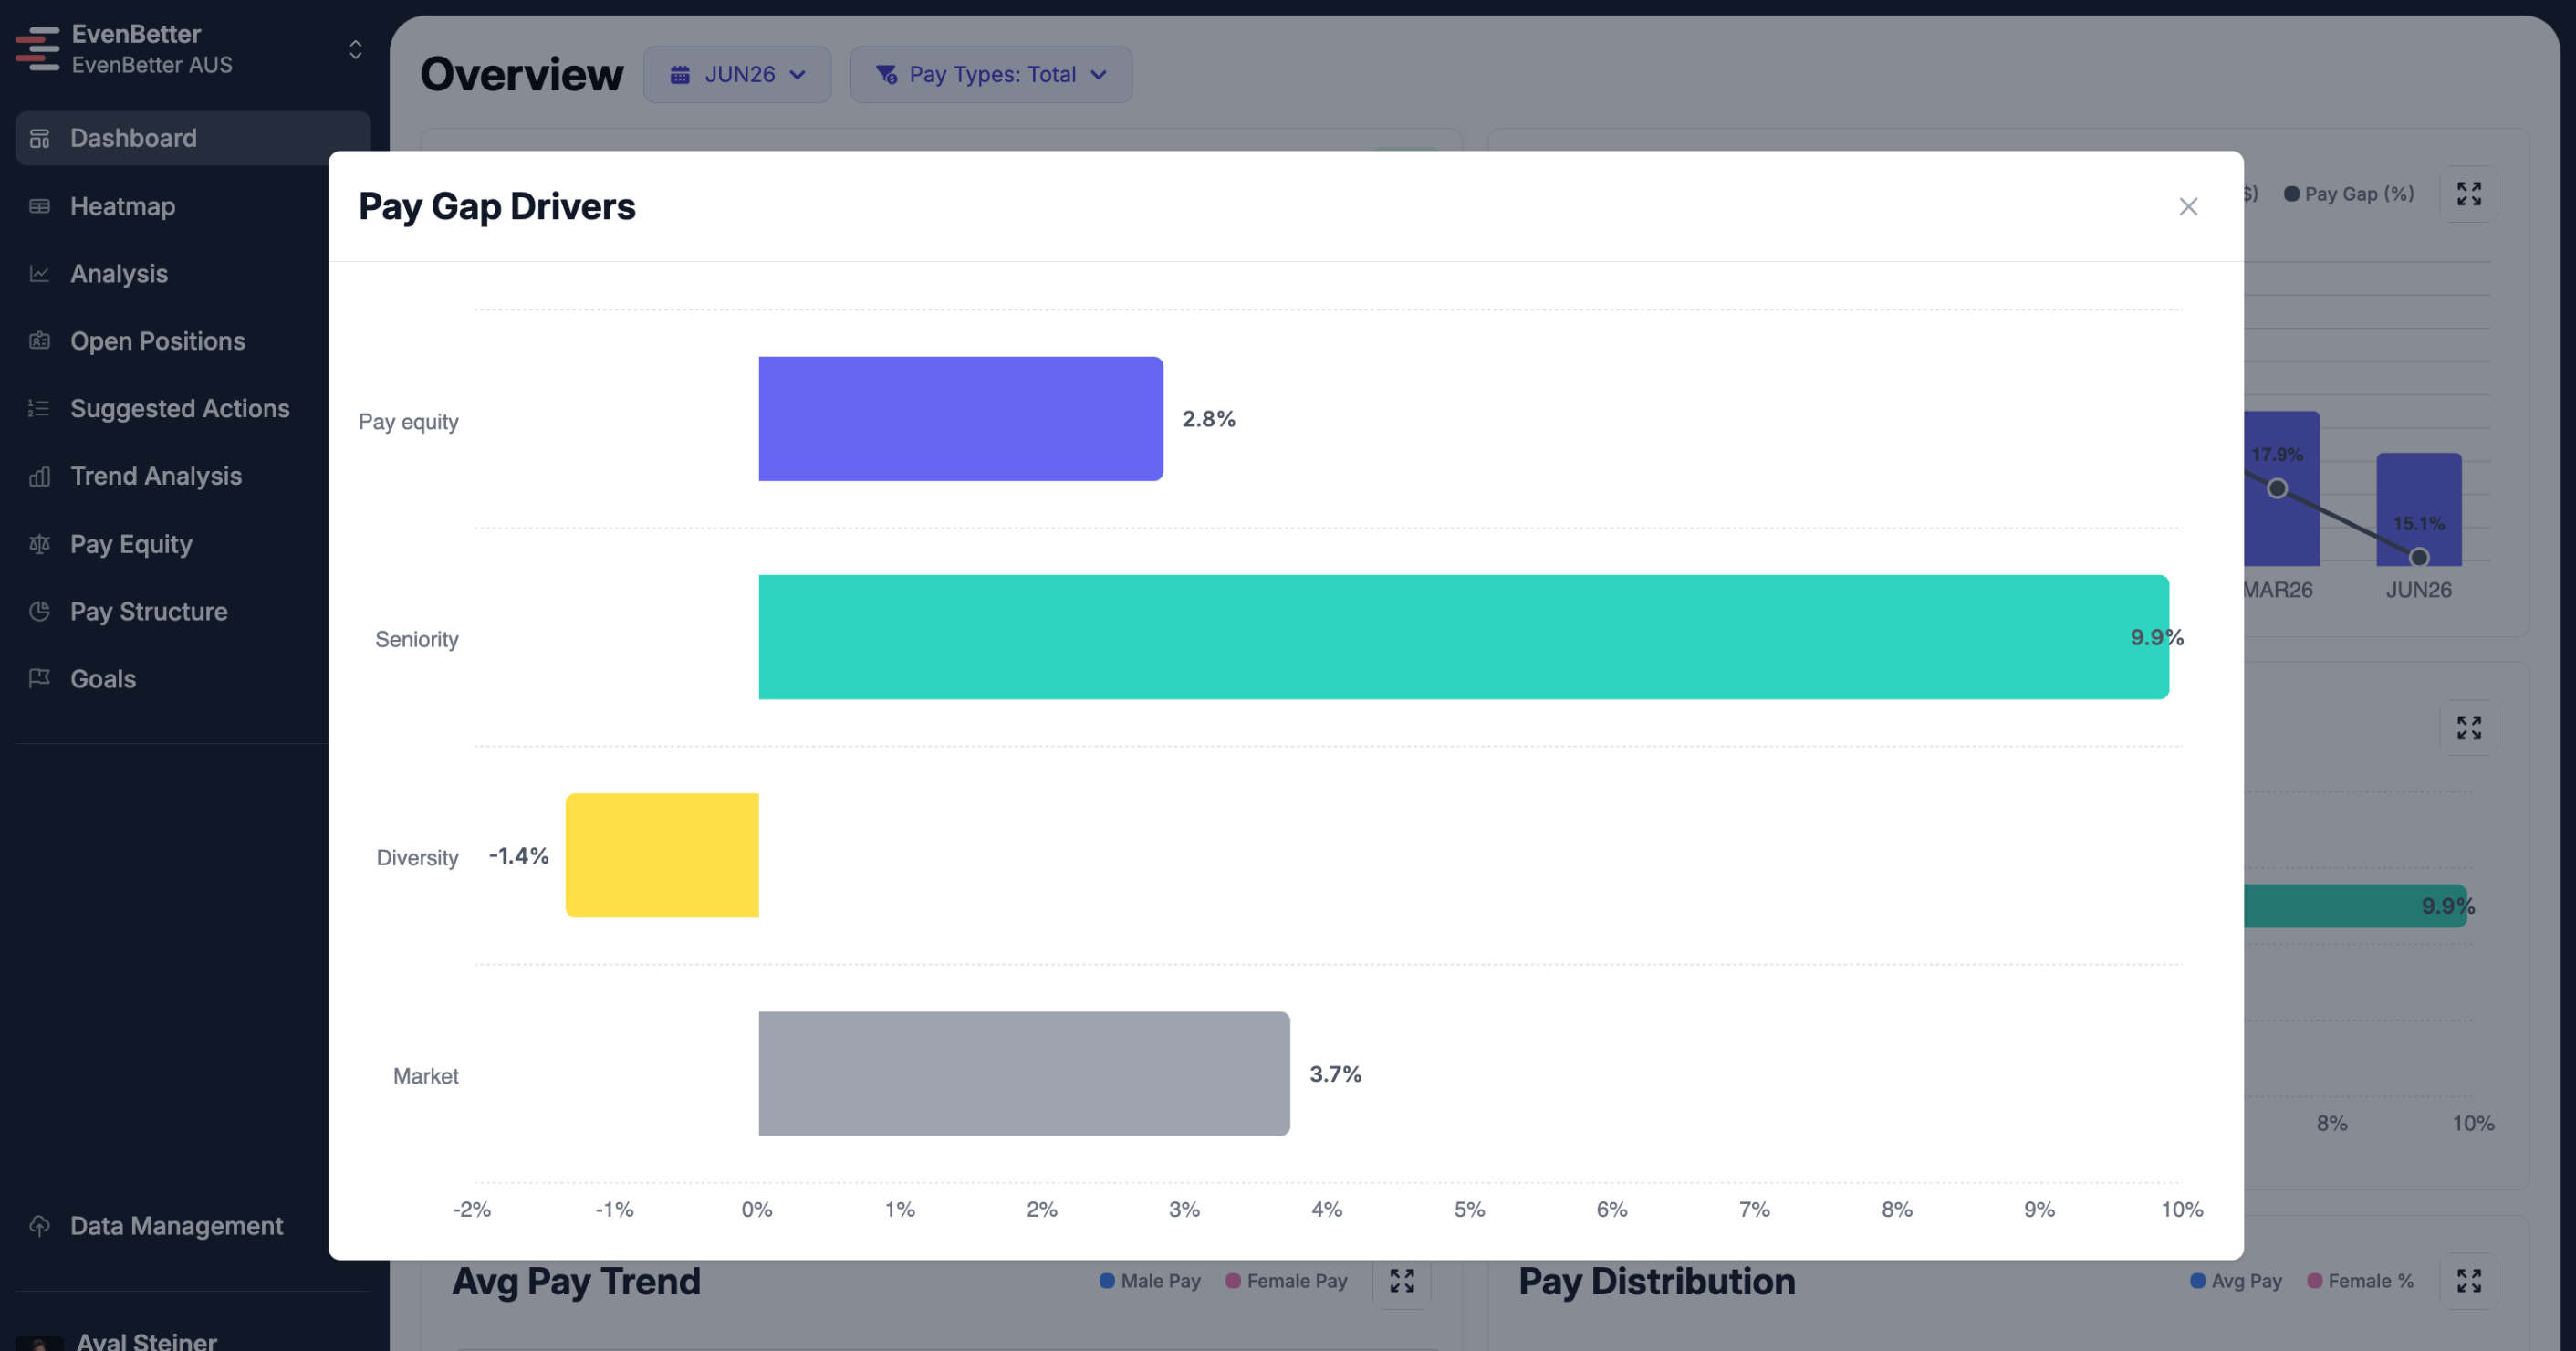Viewport: 2576px width, 1351px height.
Task: Click the Seniority 9.9% bar
Action: point(1464,637)
